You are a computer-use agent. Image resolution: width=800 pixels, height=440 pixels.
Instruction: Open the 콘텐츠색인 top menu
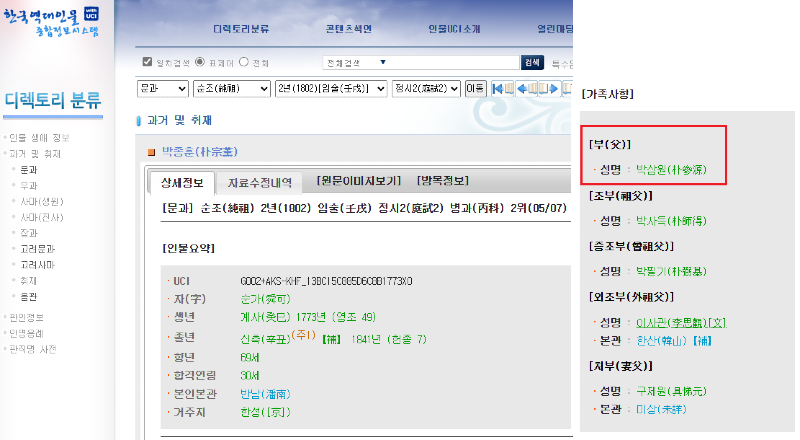coord(348,29)
